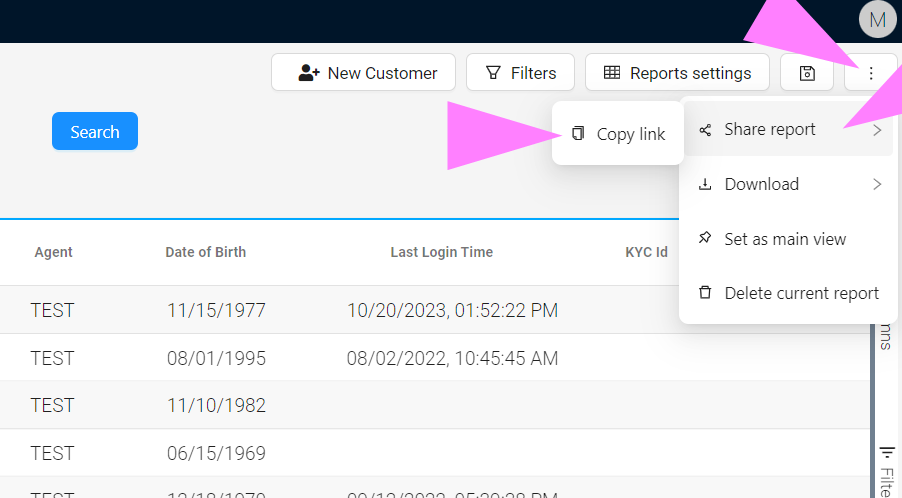Click the save report disk icon
This screenshot has width=902, height=498.
(x=807, y=73)
